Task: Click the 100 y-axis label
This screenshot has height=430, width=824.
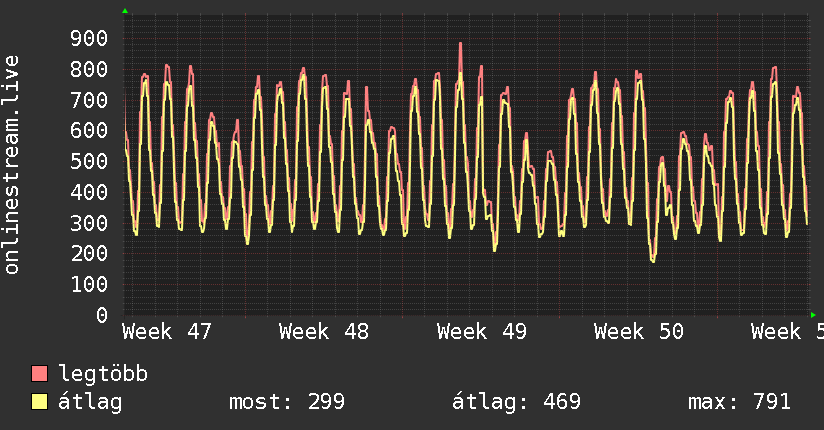Action: (89, 284)
